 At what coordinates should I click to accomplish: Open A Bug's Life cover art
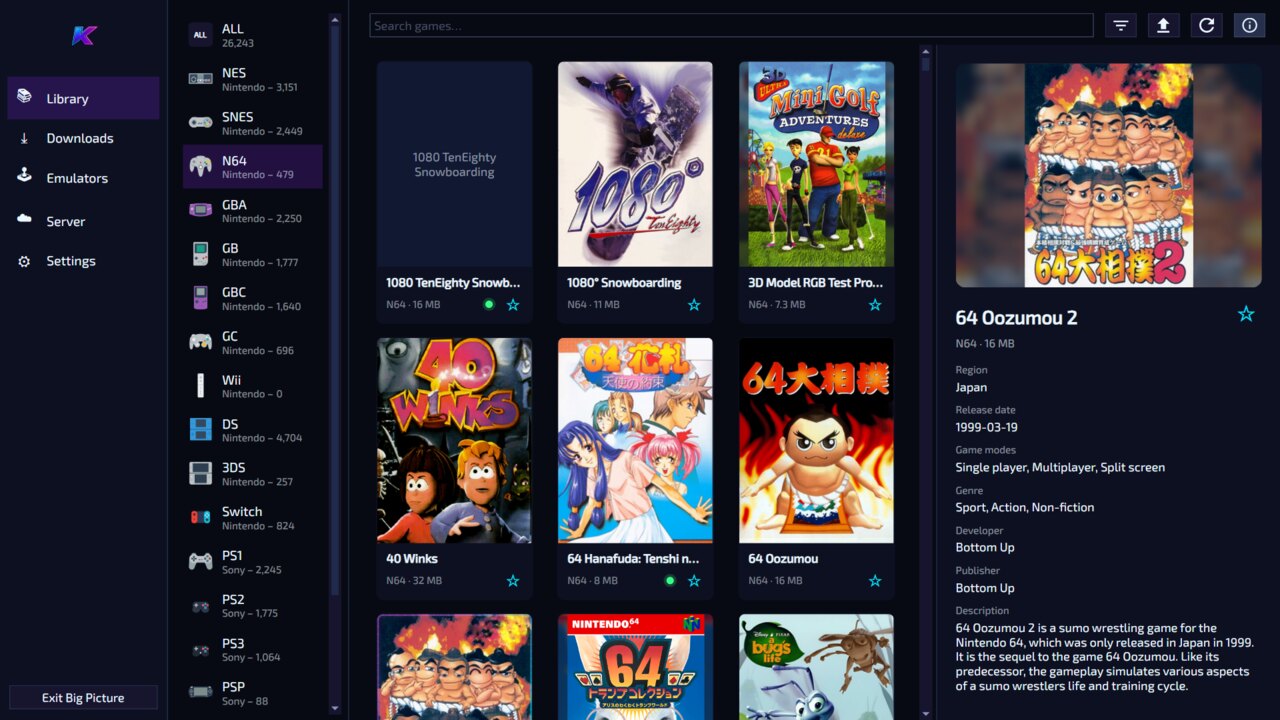point(816,667)
